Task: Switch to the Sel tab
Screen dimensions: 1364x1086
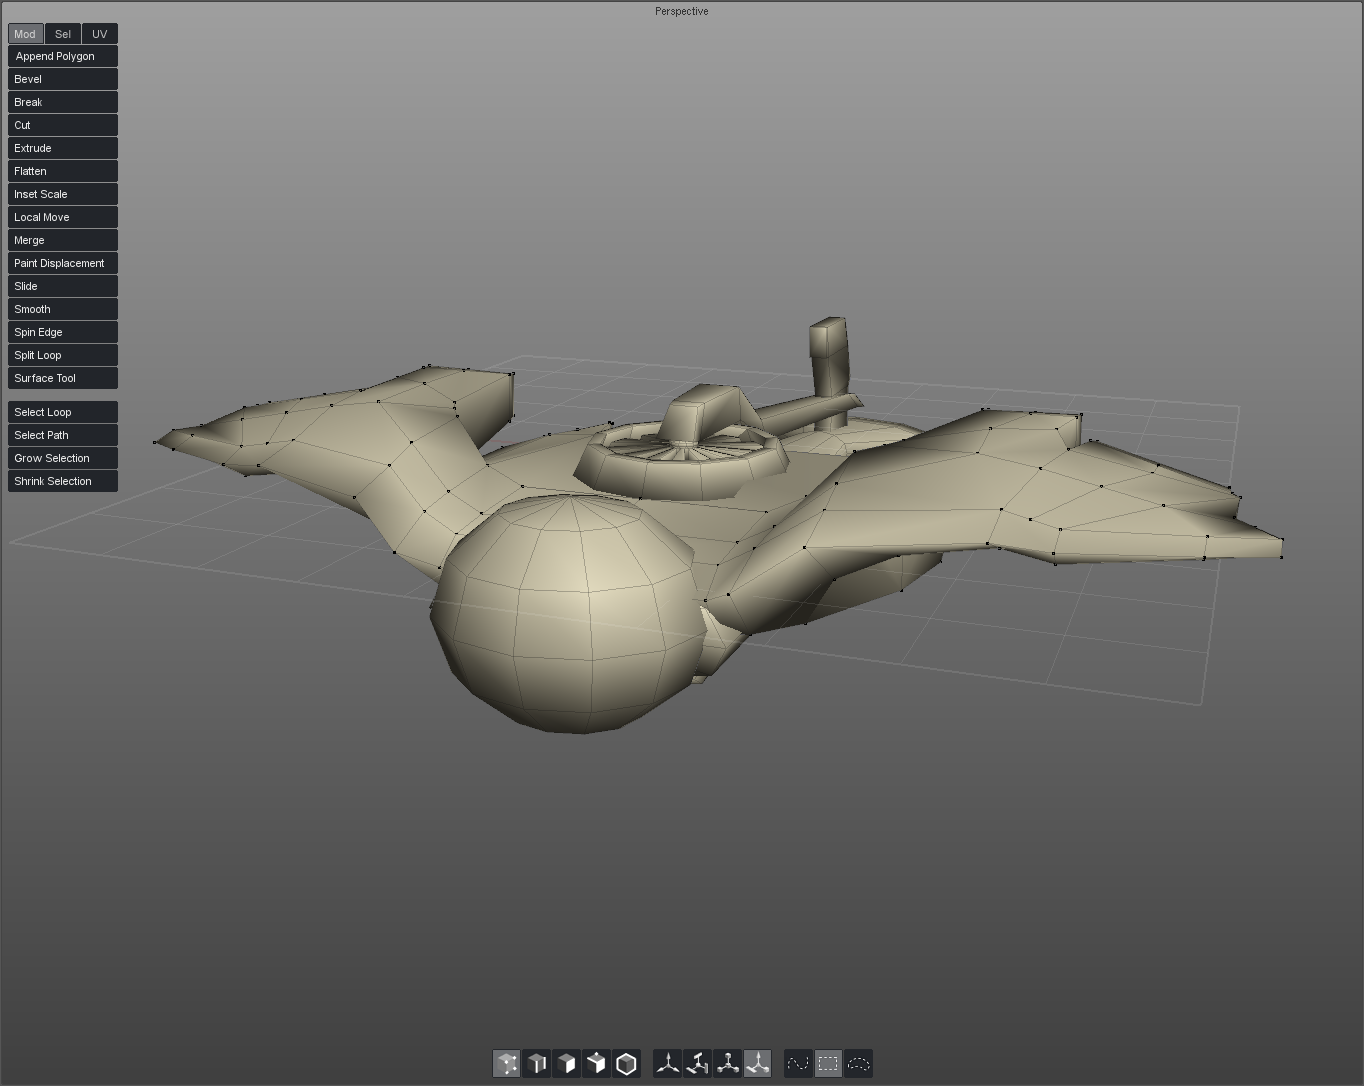Action: 63,34
